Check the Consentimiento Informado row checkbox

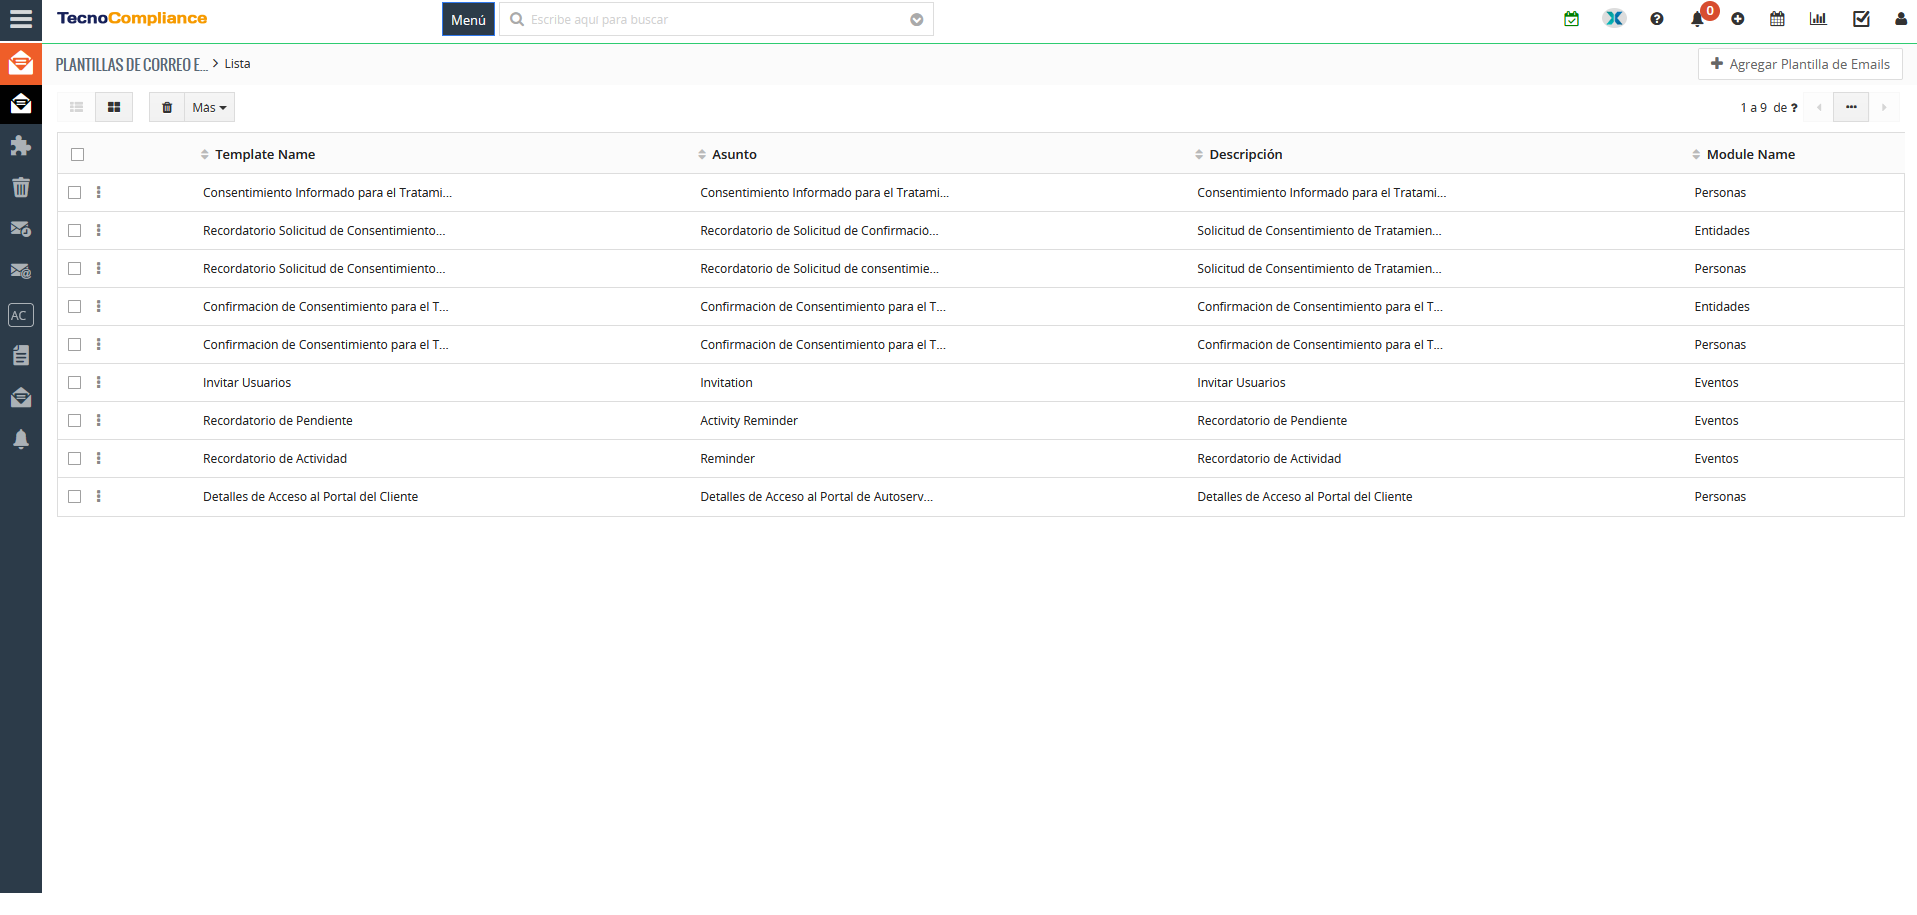coord(75,192)
